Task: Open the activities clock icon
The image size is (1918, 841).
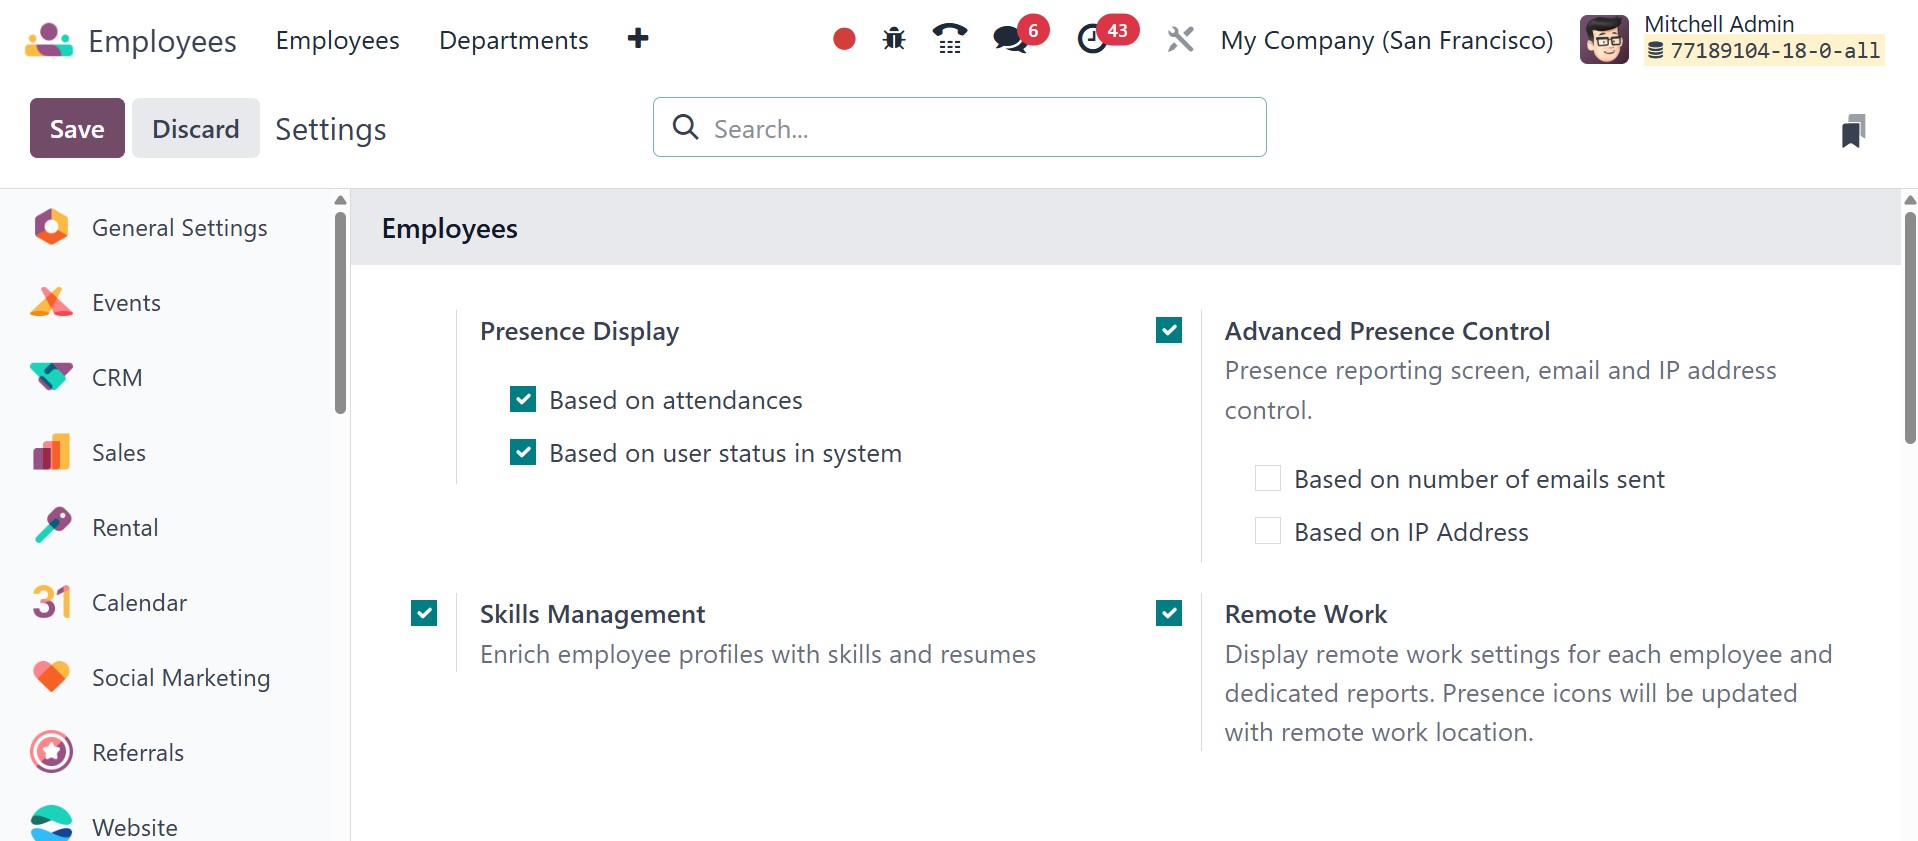Action: pos(1092,39)
